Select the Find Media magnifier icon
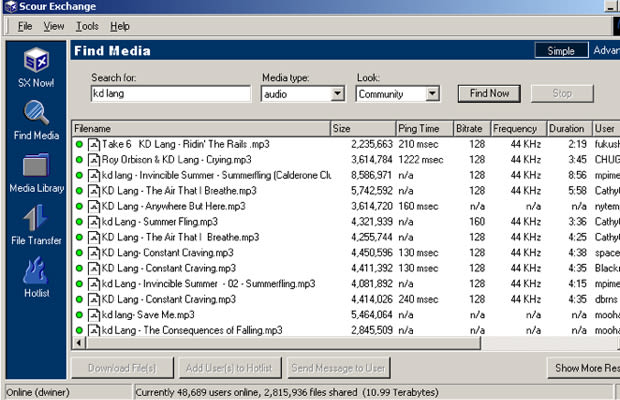 (x=36, y=113)
